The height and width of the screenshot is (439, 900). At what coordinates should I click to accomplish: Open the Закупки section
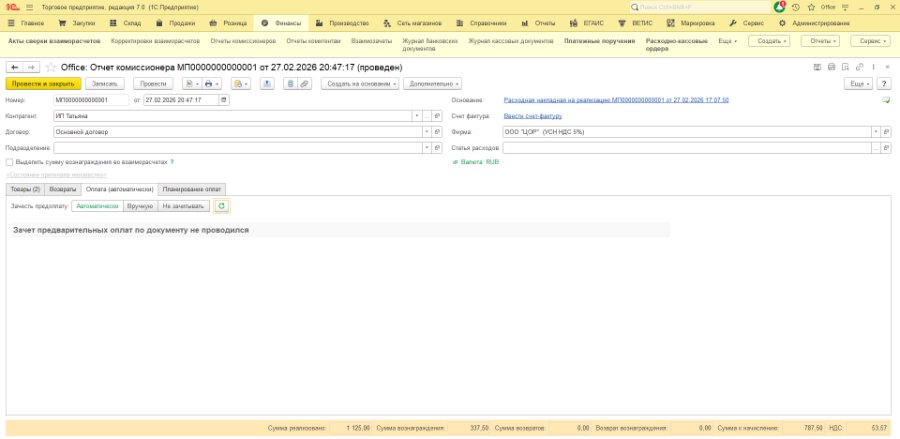(x=77, y=23)
